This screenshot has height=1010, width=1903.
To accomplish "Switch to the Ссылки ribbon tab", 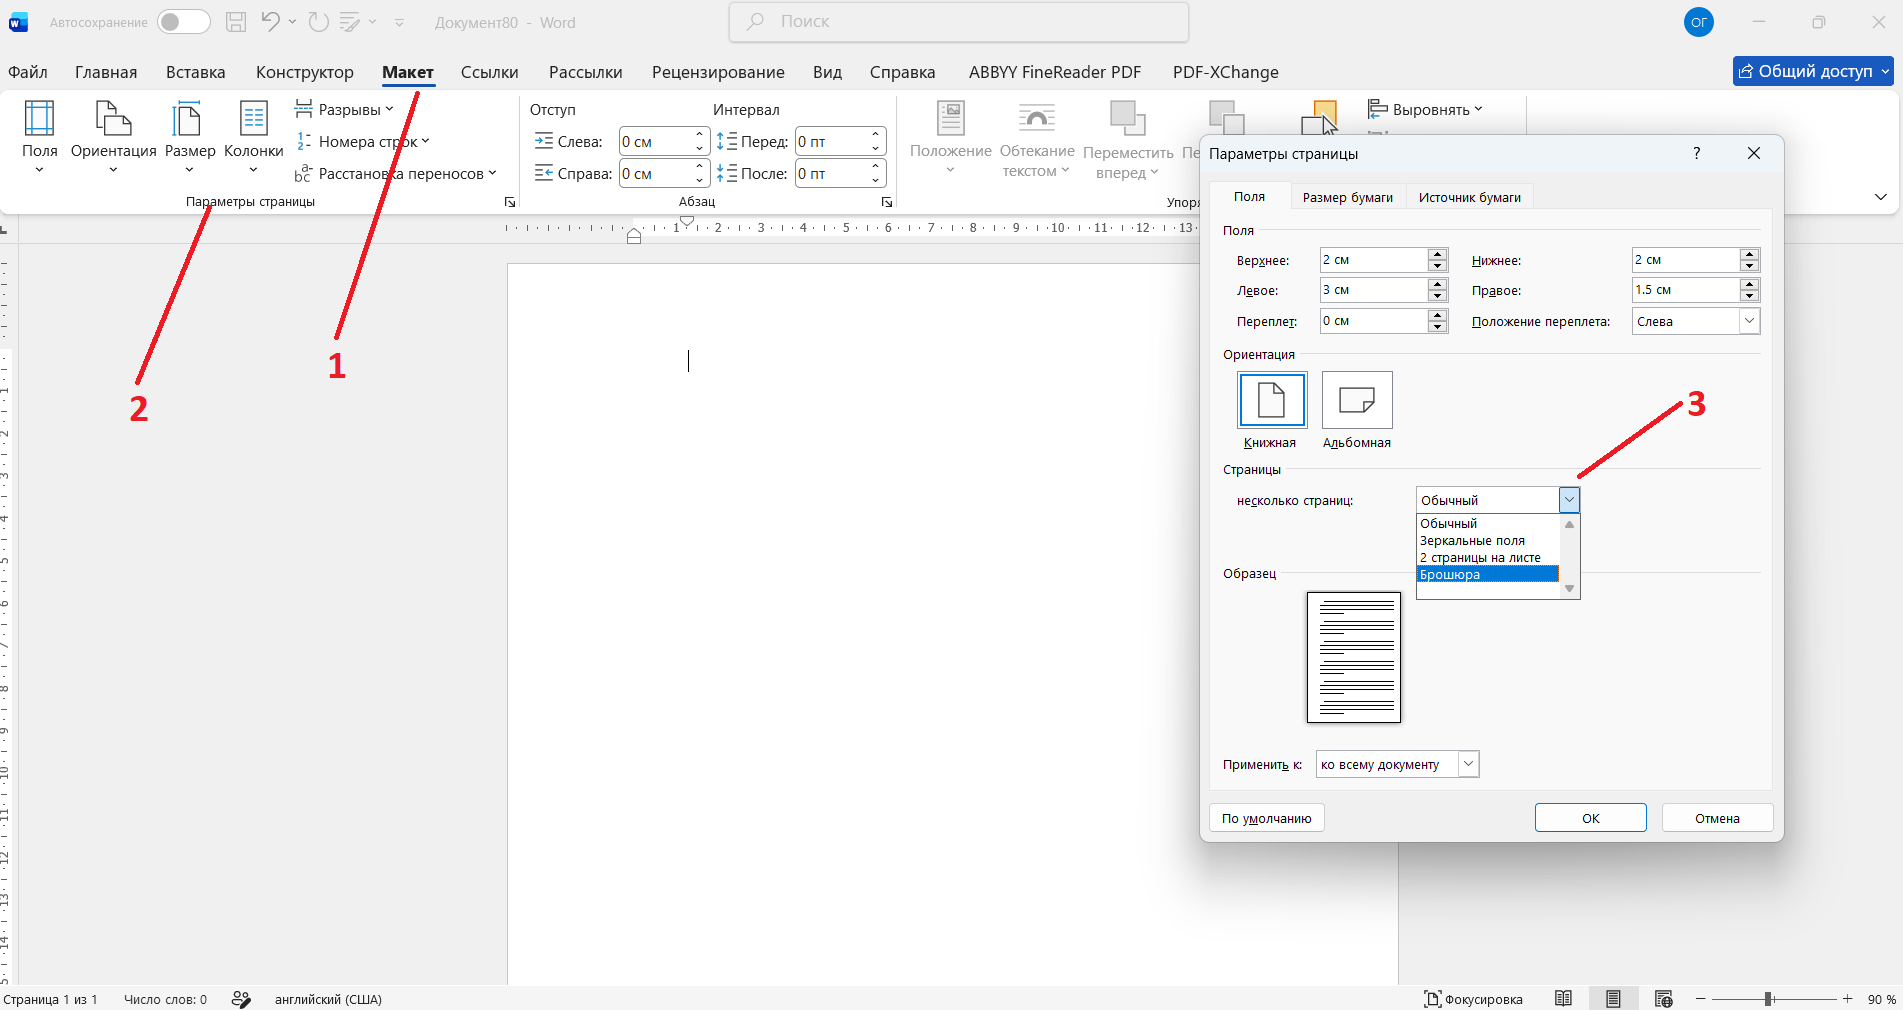I will (x=490, y=72).
